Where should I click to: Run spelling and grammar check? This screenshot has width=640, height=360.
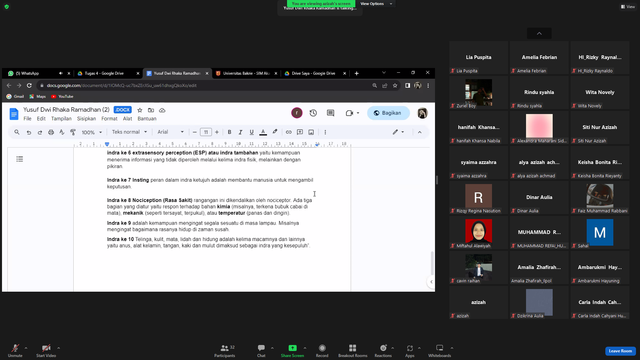[x=62, y=132]
